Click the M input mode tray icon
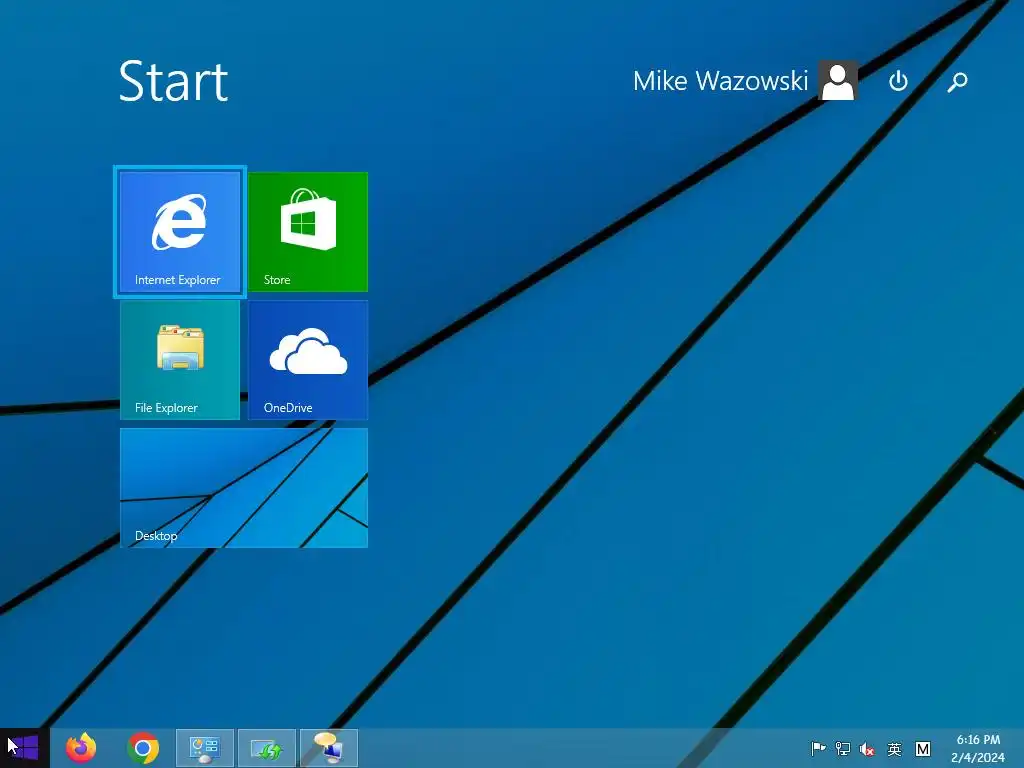This screenshot has width=1024, height=768. [x=923, y=748]
